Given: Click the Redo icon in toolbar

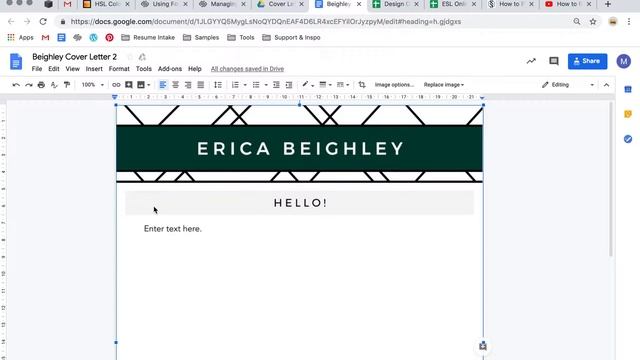Looking at the screenshot, I should point(29,85).
